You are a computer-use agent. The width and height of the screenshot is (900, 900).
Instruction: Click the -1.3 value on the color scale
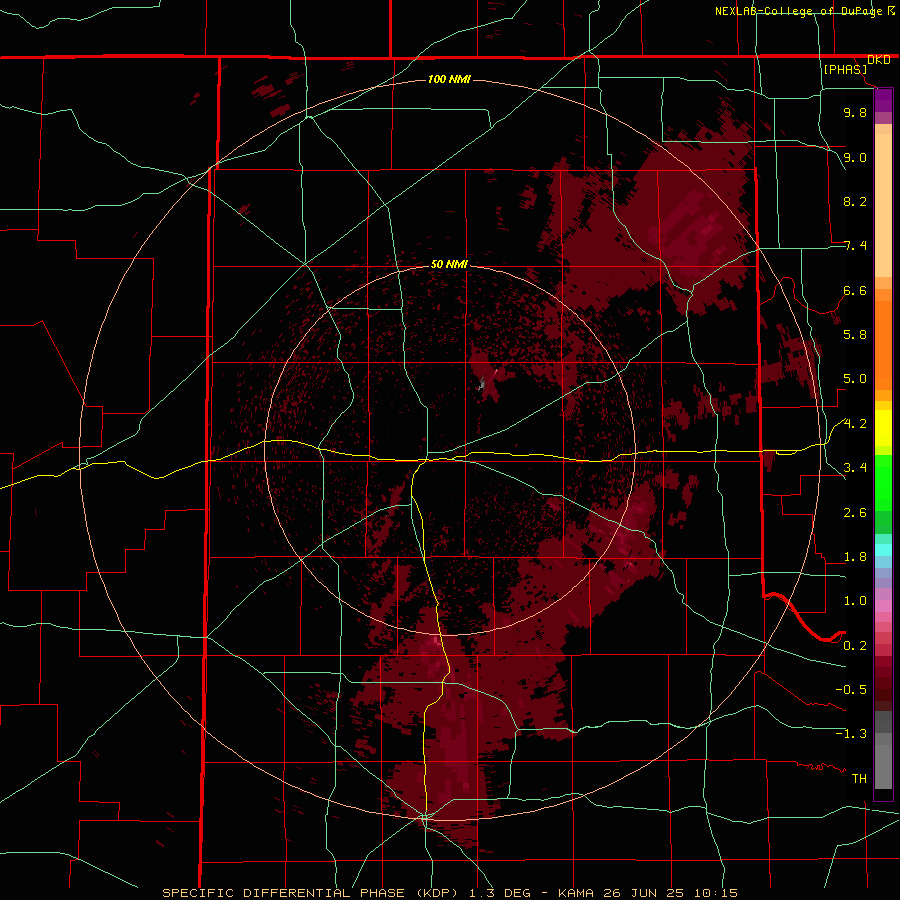pyautogui.click(x=851, y=734)
